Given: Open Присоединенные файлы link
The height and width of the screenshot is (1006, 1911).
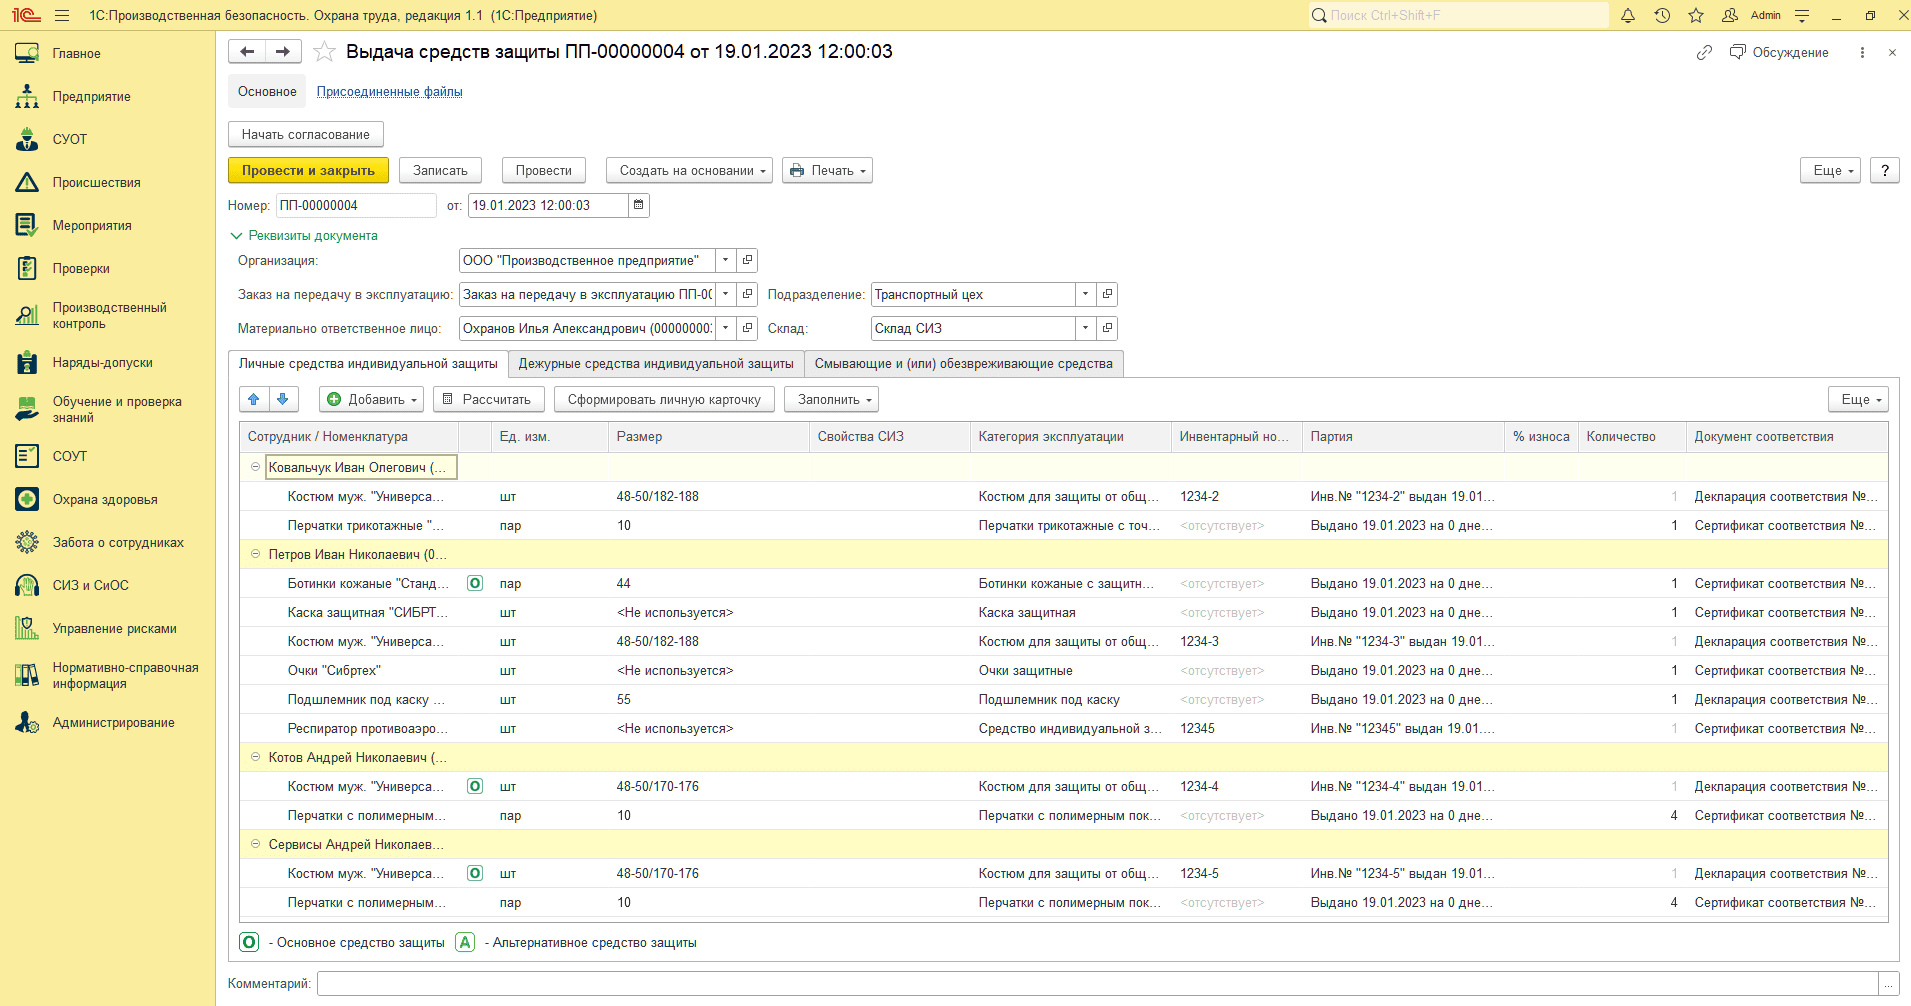Looking at the screenshot, I should pos(389,91).
